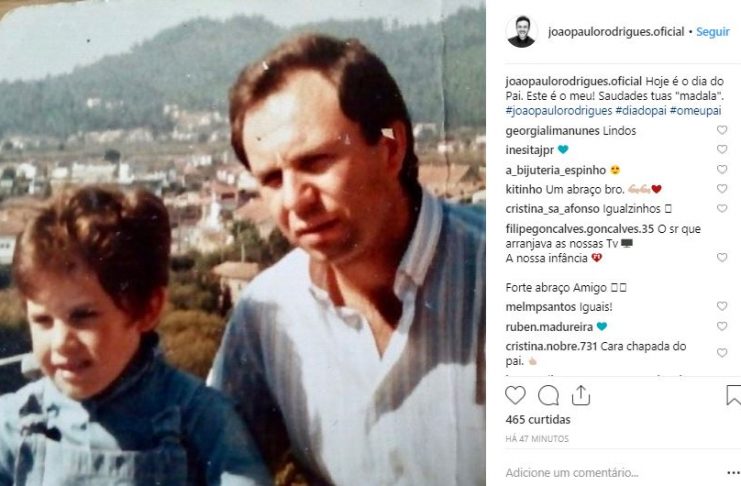Viewport: 741px width, 486px height.
Task: Click the father and son photo
Action: [243, 243]
